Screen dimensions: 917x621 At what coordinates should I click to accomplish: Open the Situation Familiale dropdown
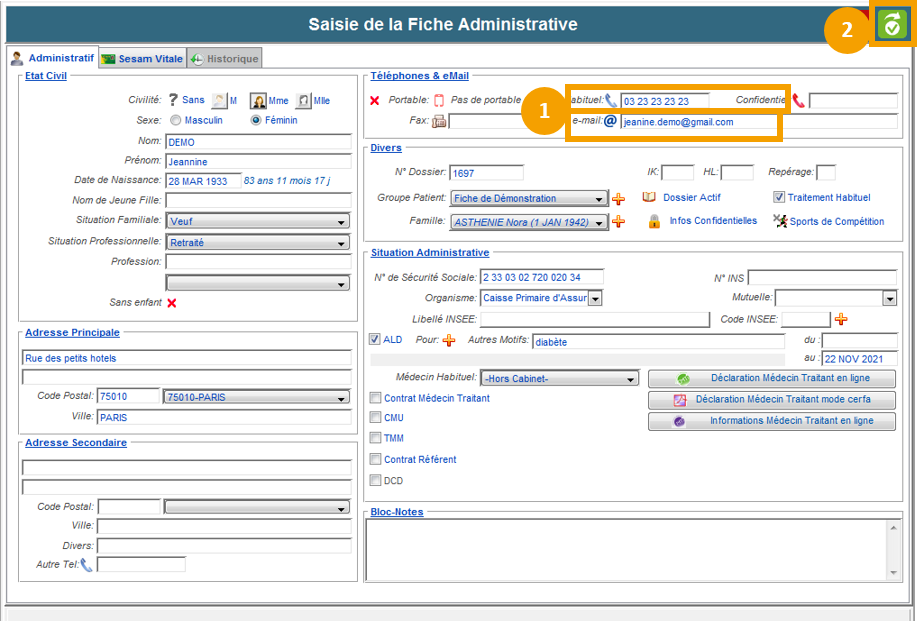pyautogui.click(x=341, y=221)
